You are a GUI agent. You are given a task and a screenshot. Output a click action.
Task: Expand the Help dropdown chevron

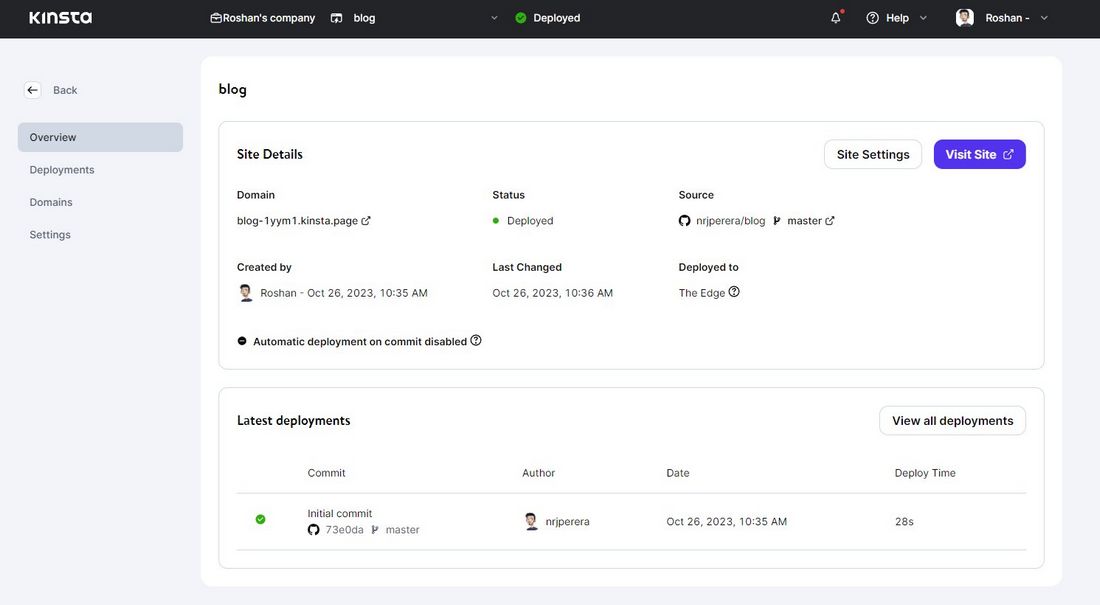923,18
